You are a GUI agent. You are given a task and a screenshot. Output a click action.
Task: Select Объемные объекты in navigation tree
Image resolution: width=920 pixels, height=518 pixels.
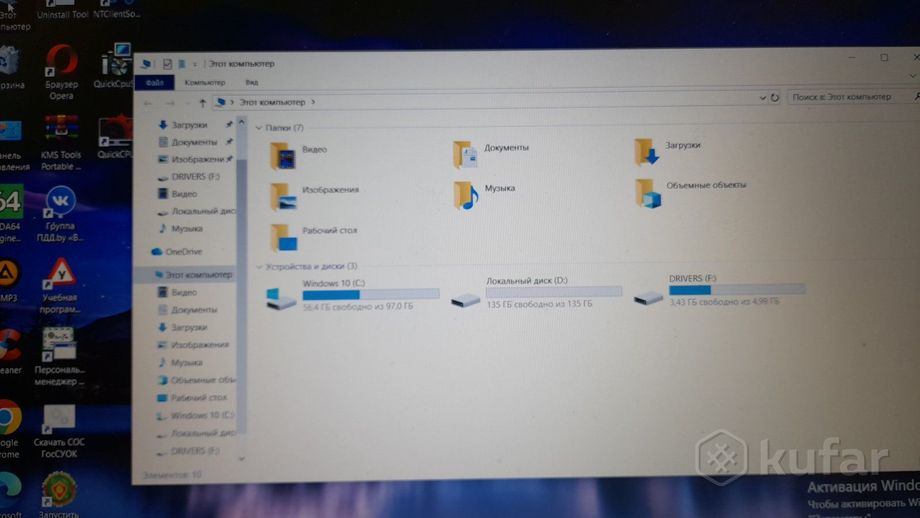pyautogui.click(x=196, y=380)
